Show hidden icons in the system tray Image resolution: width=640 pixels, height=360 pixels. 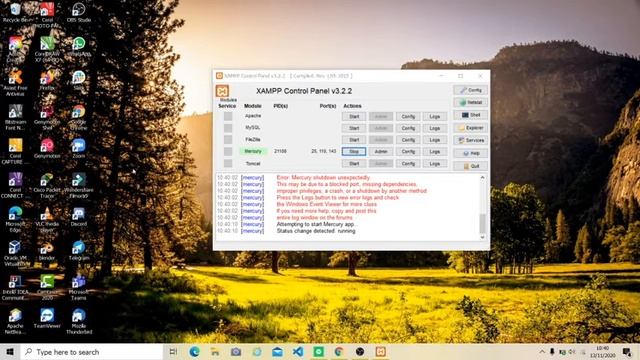[x=542, y=351]
